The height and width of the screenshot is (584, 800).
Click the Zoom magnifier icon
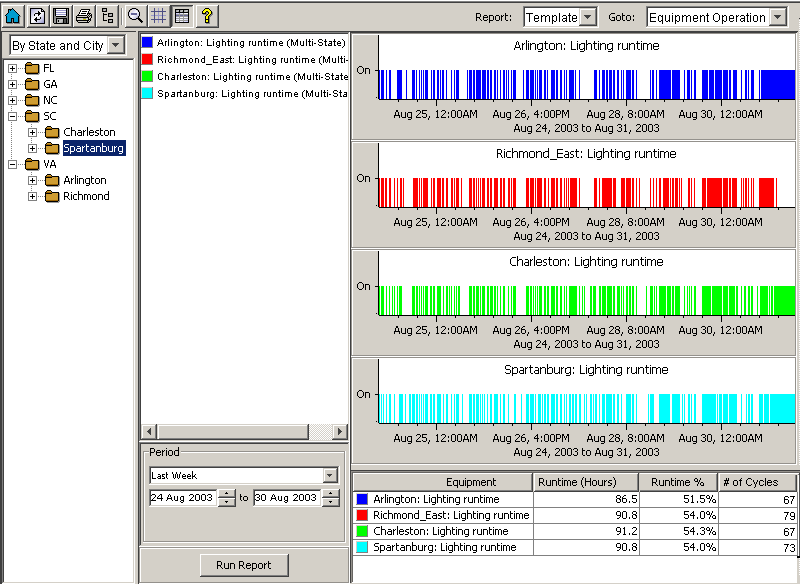[135, 16]
